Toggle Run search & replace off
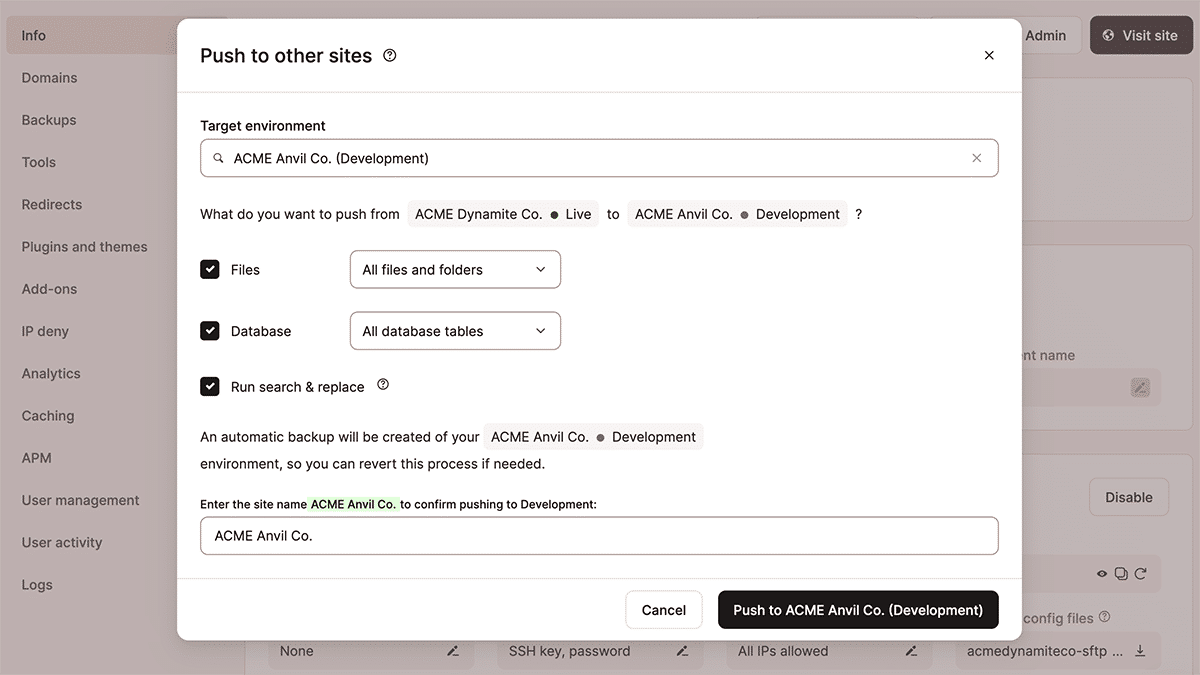The width and height of the screenshot is (1200, 675). pos(210,385)
